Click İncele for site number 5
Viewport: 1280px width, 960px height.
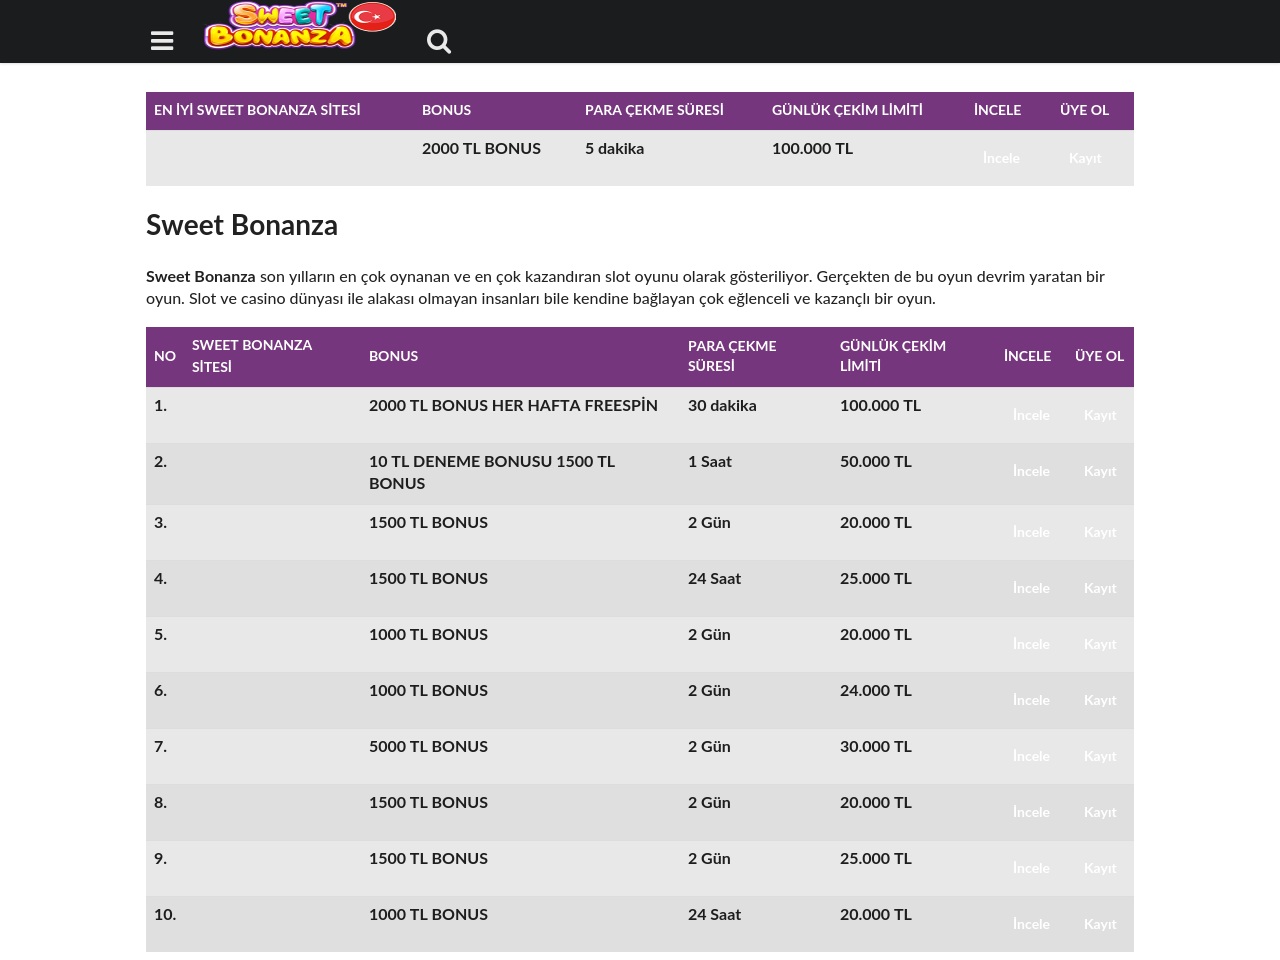pyautogui.click(x=1031, y=645)
